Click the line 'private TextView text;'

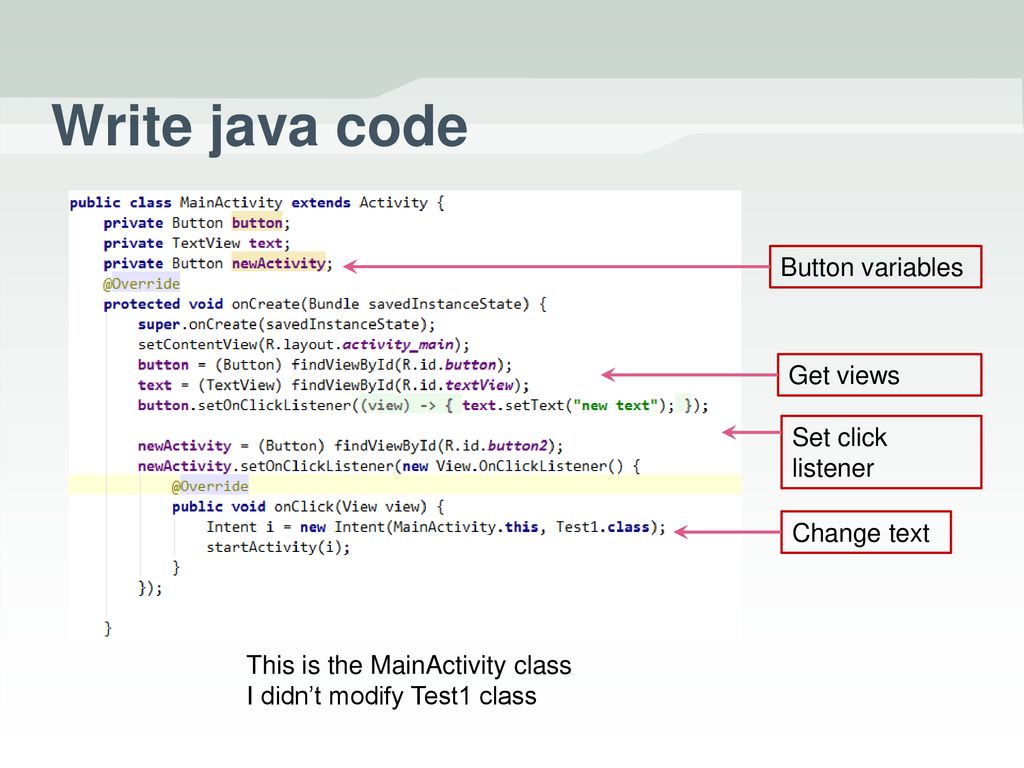click(197, 244)
